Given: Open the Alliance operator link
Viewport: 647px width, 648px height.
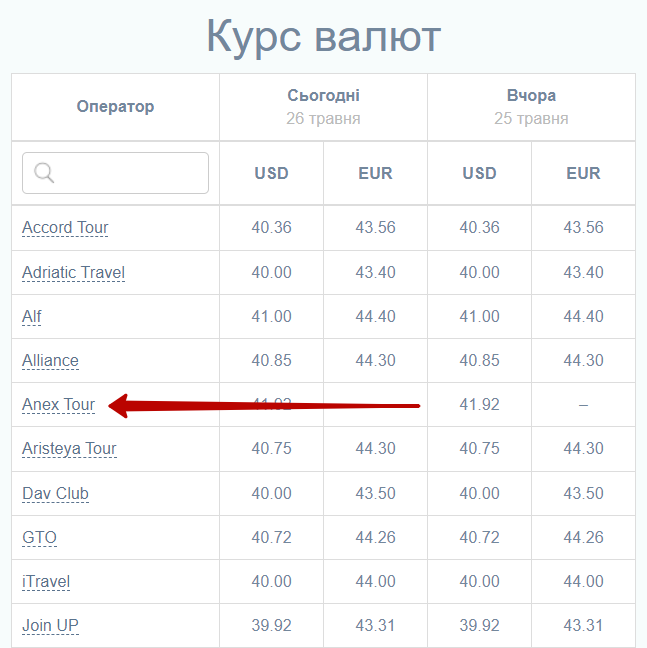Looking at the screenshot, I should (50, 361).
